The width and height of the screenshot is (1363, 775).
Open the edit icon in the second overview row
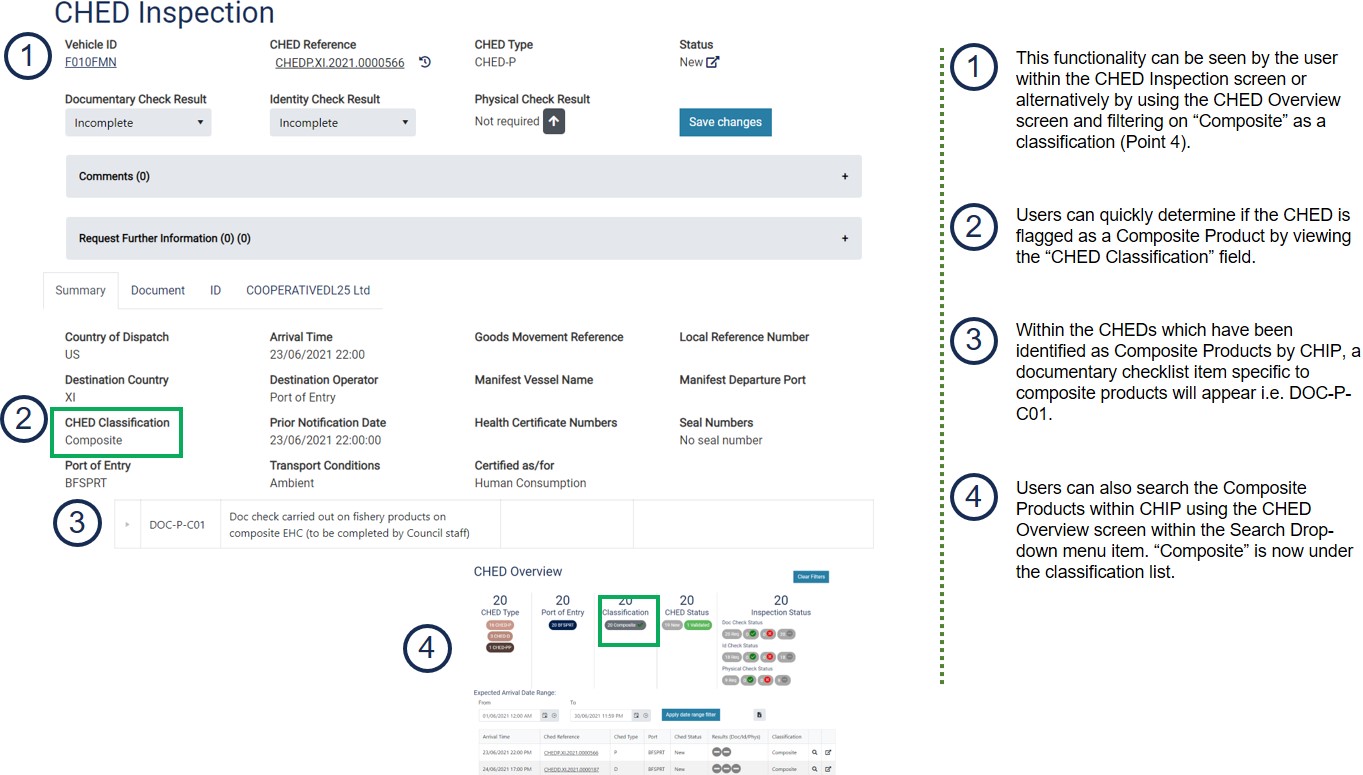pos(828,769)
